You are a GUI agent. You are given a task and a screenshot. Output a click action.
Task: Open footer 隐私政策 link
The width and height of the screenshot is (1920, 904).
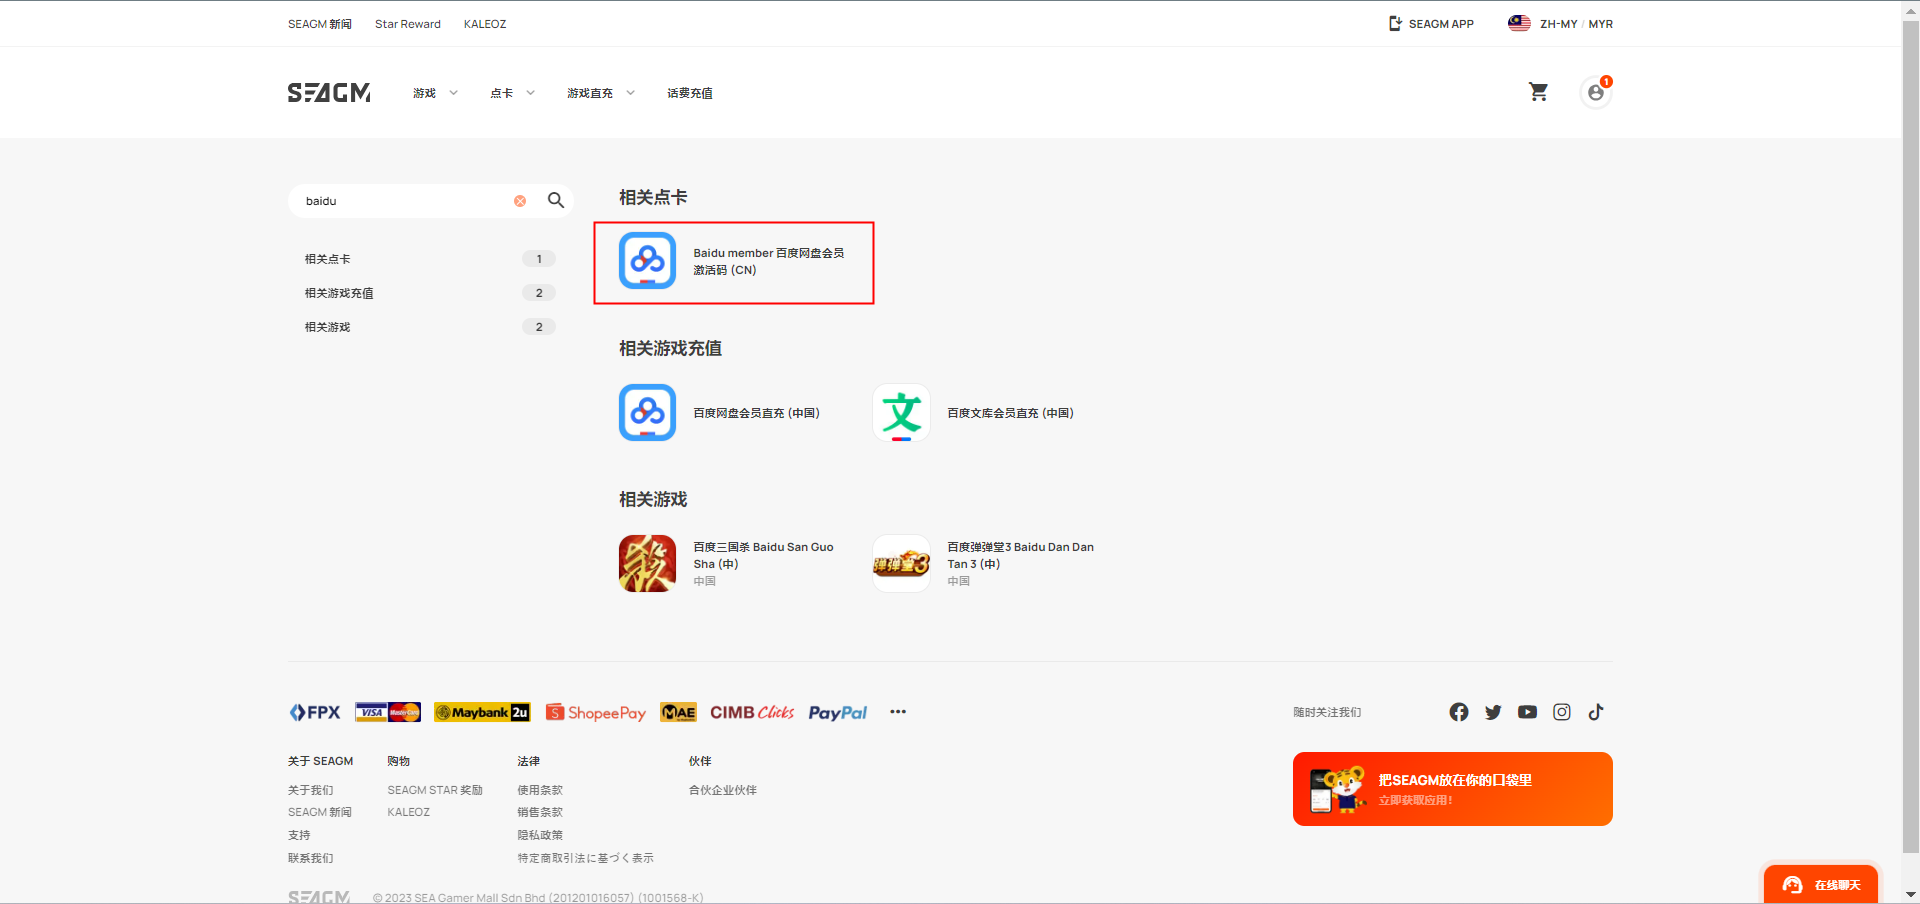coord(540,835)
